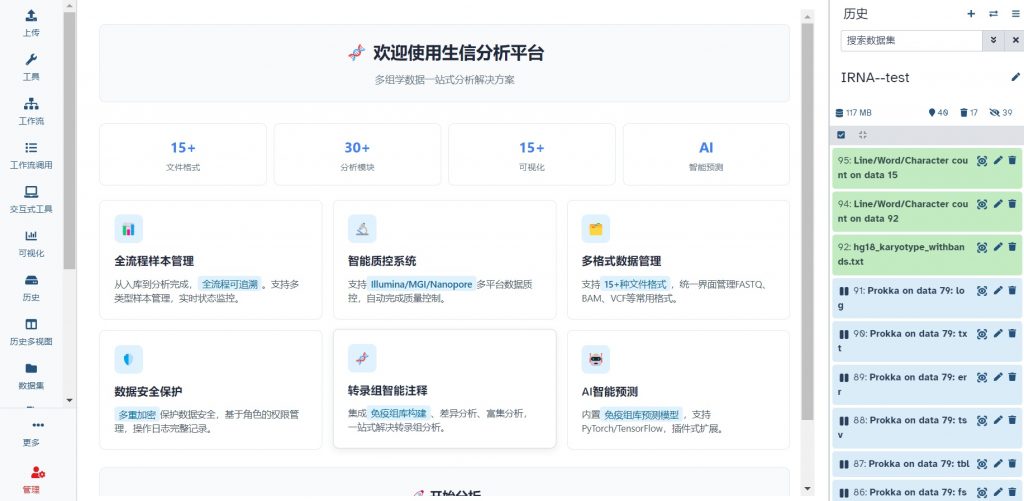Screen dimensions: 1024x501
Task: Open the 更多 more menu in sidebar
Action: (x=31, y=431)
